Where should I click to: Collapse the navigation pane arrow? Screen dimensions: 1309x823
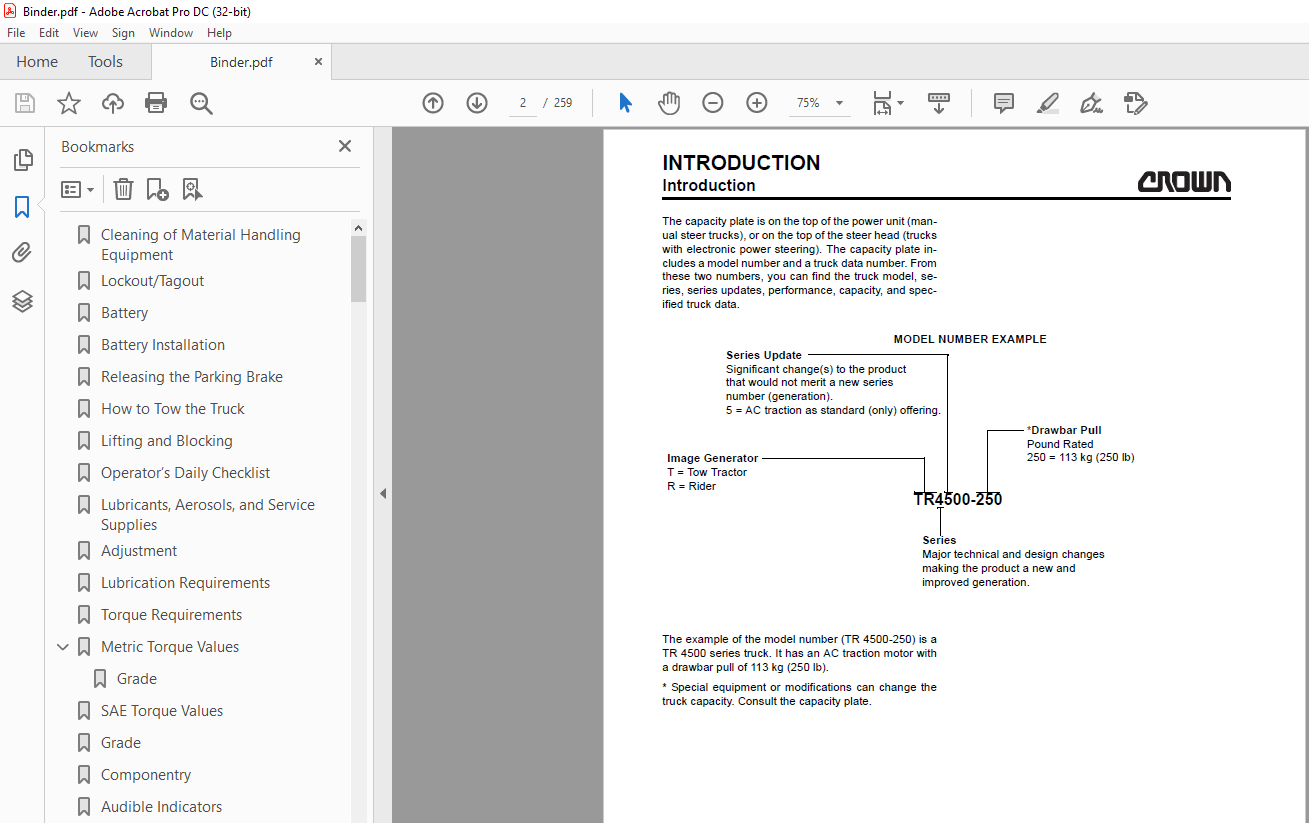tap(382, 494)
